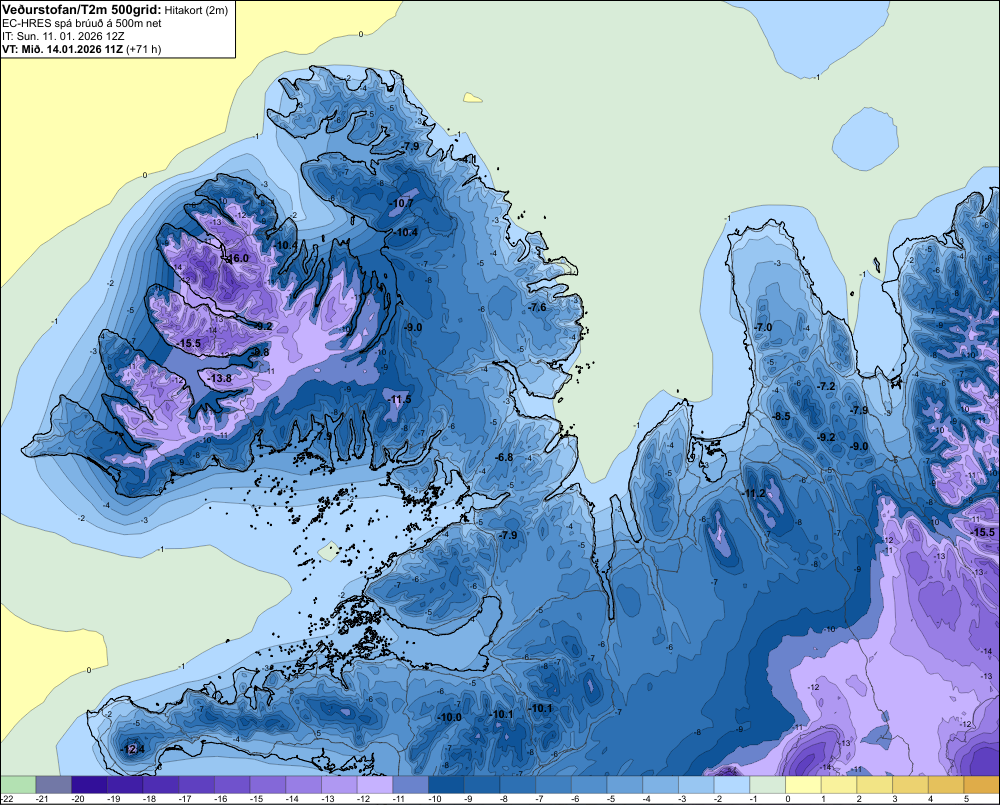Viewport: 1000px width, 805px height.
Task: Pick the legend swatch between -6 and -5
Action: [x=589, y=785]
